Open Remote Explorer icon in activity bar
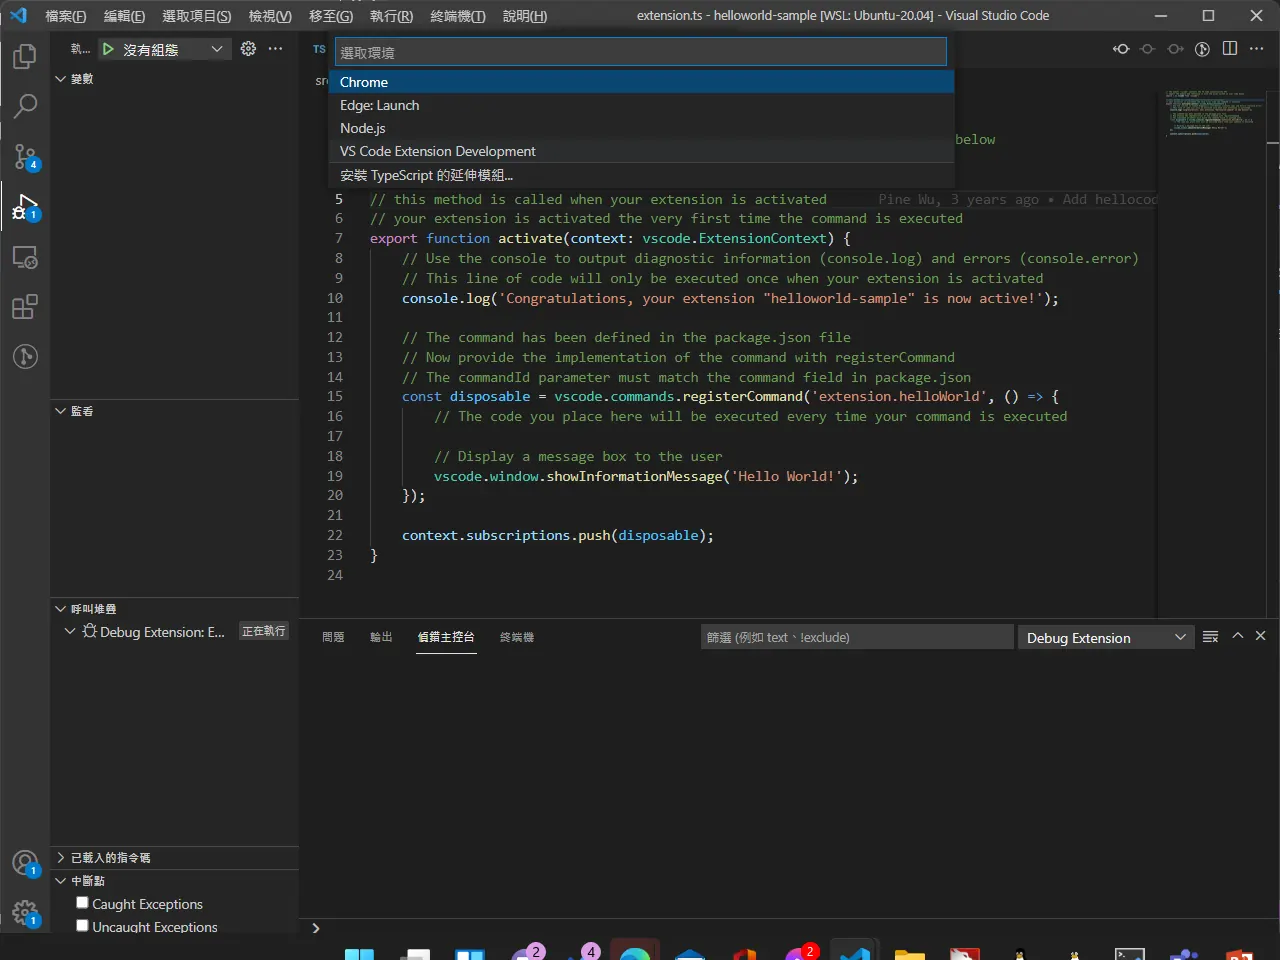The image size is (1280, 960). pos(25,257)
